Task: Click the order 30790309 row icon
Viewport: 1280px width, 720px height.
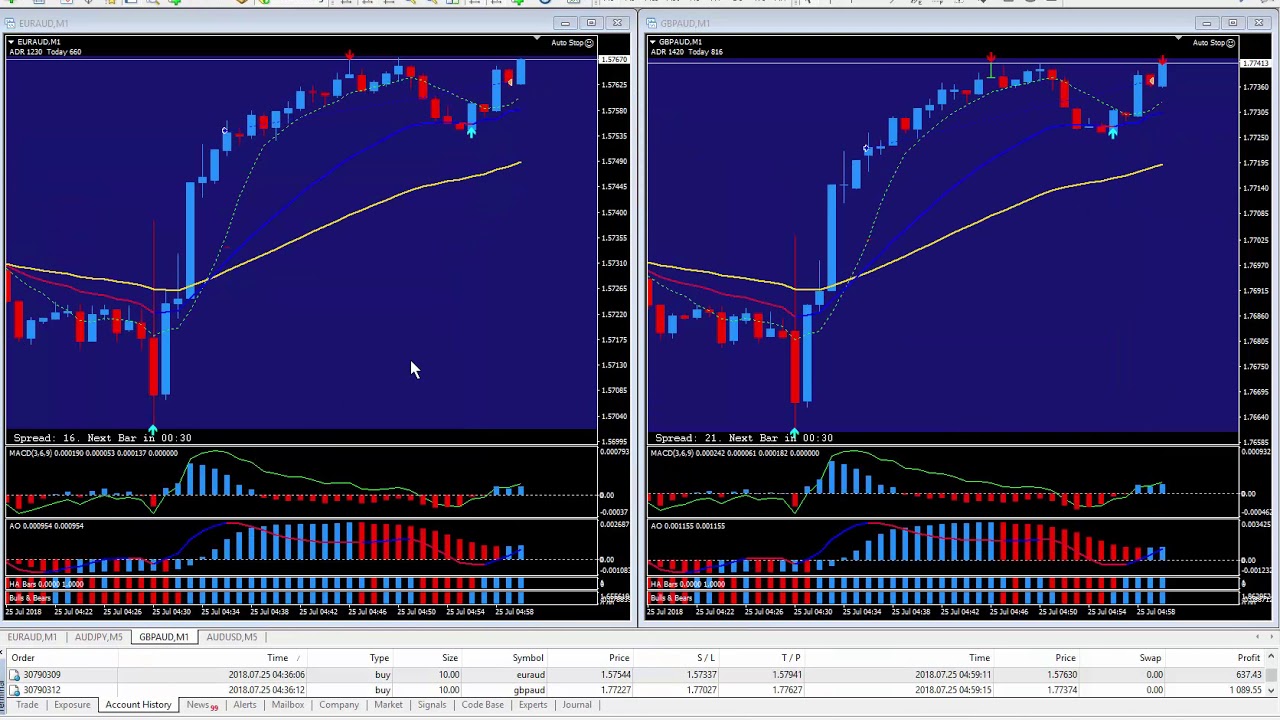Action: pyautogui.click(x=14, y=675)
